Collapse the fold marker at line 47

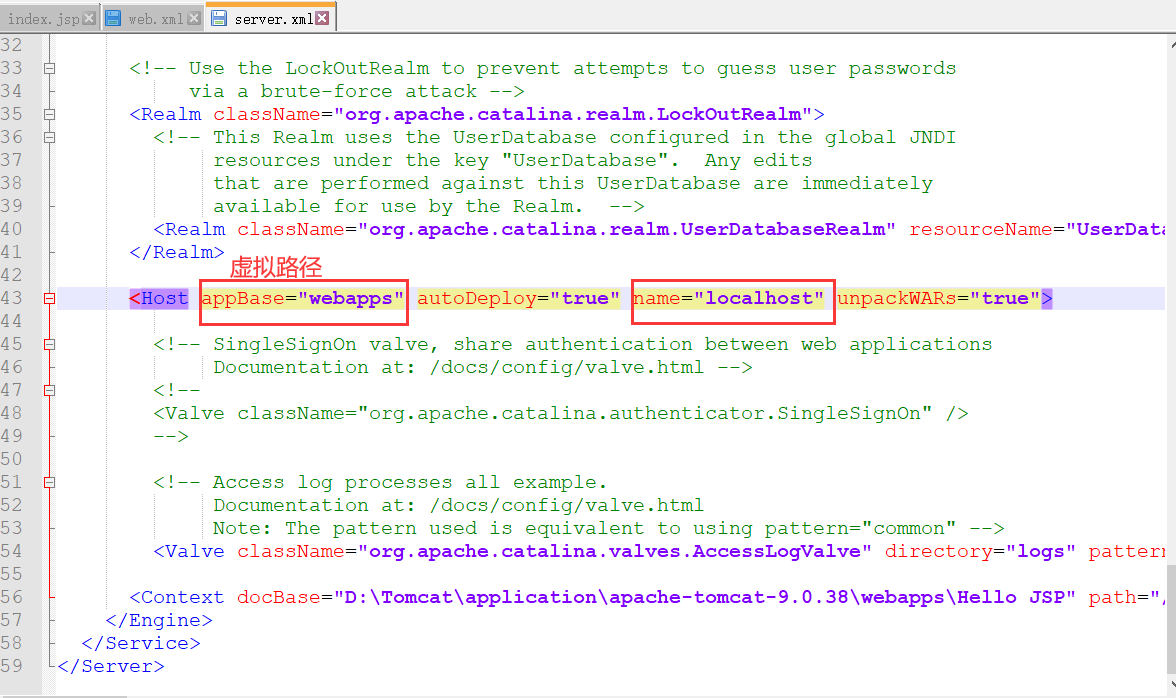coord(49,389)
